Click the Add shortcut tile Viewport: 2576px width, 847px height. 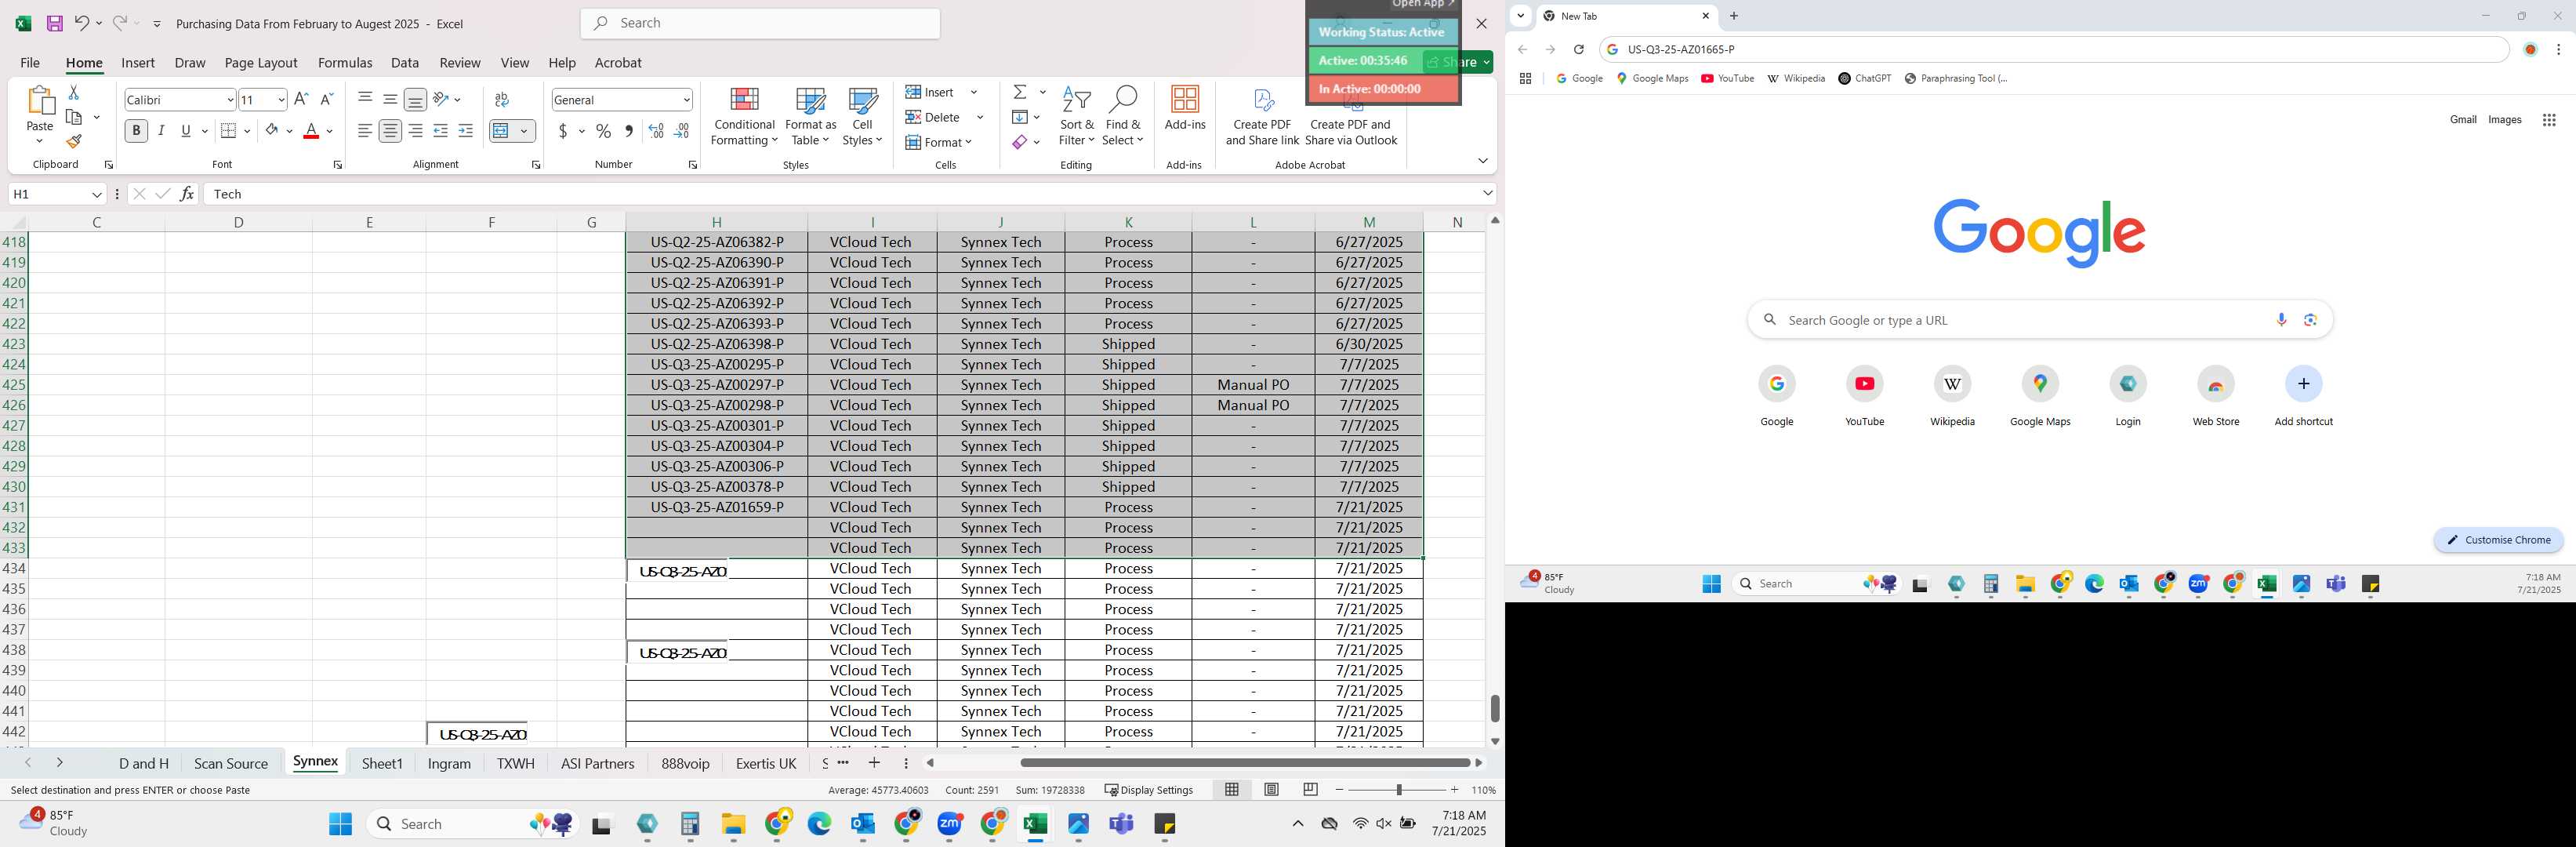point(2303,396)
